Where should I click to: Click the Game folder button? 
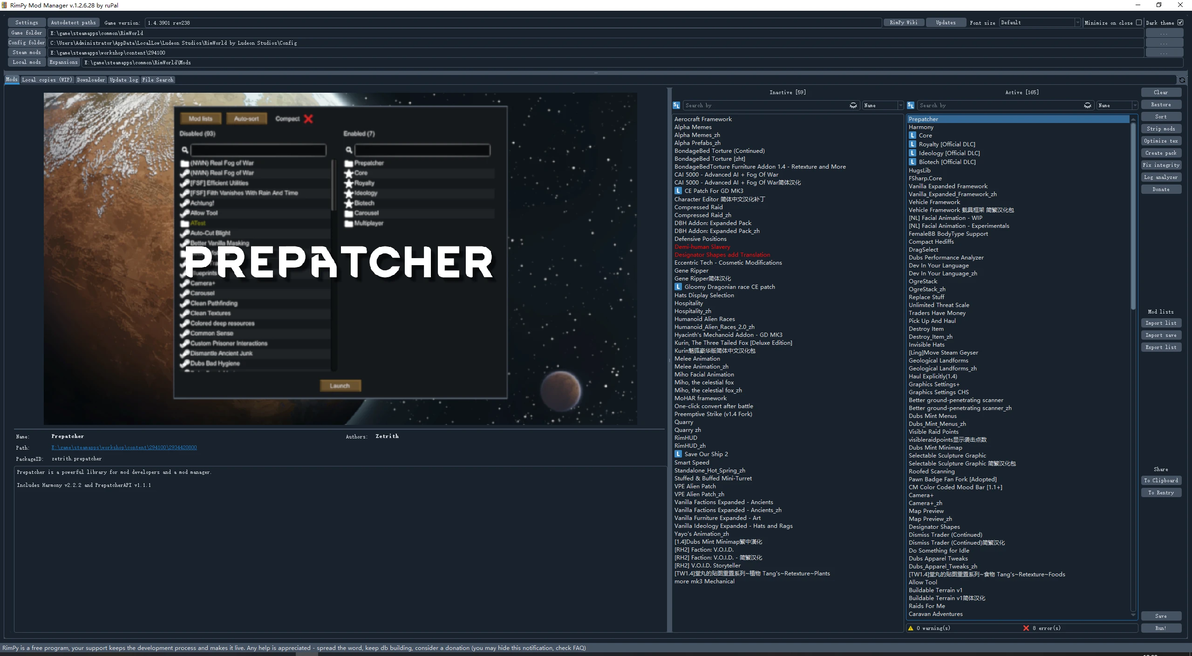(x=27, y=33)
